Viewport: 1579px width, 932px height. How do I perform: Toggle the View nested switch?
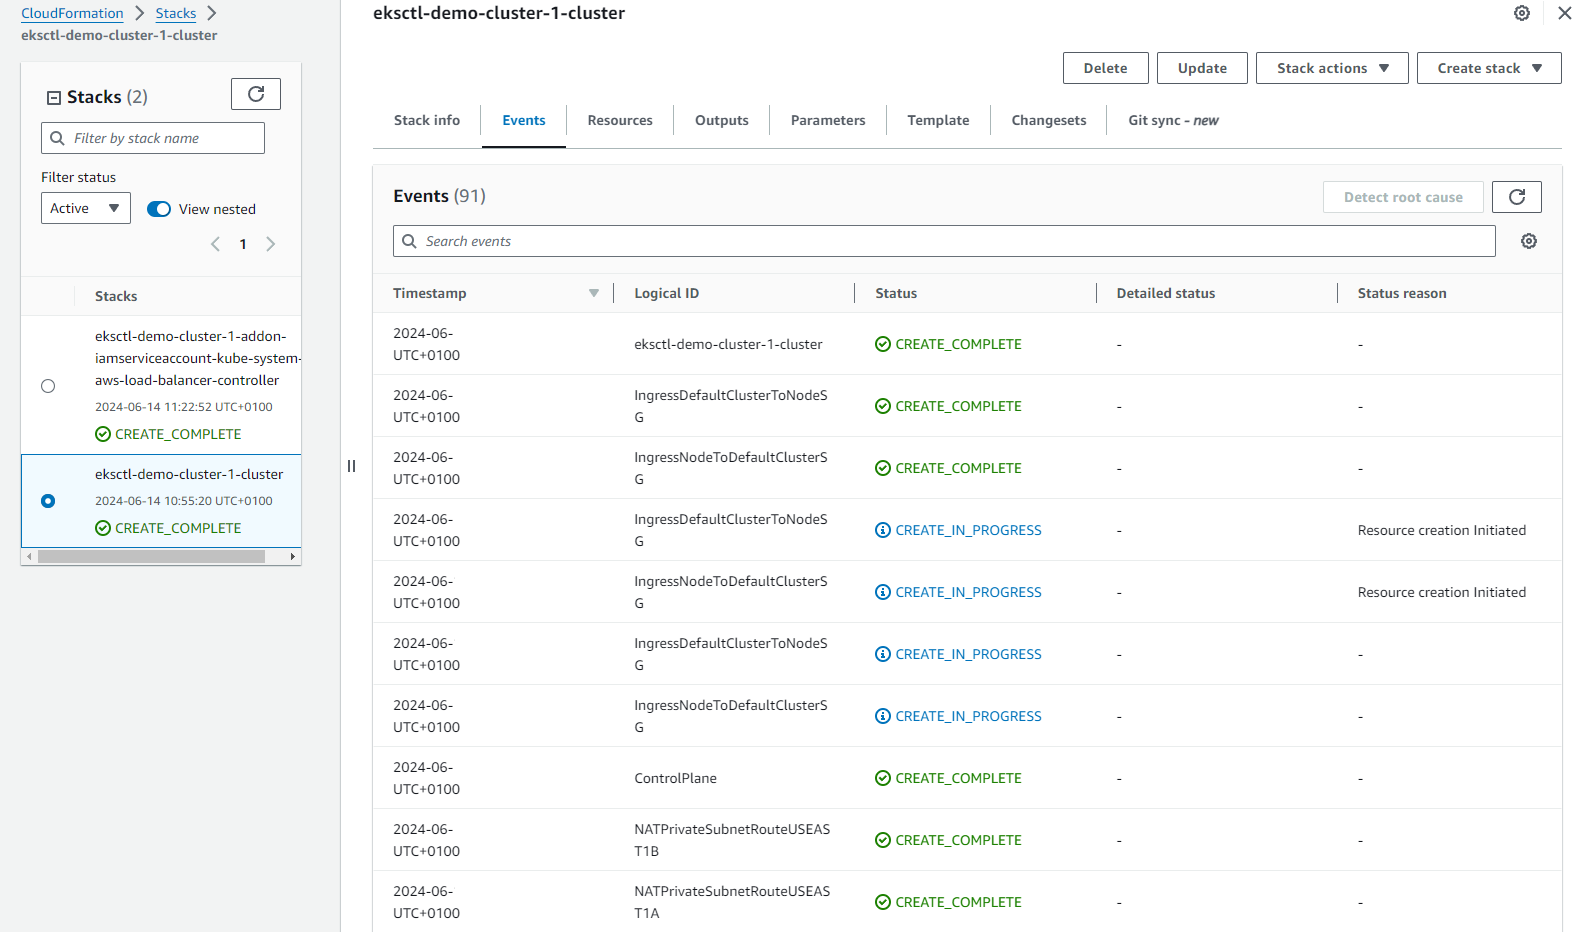click(x=159, y=209)
